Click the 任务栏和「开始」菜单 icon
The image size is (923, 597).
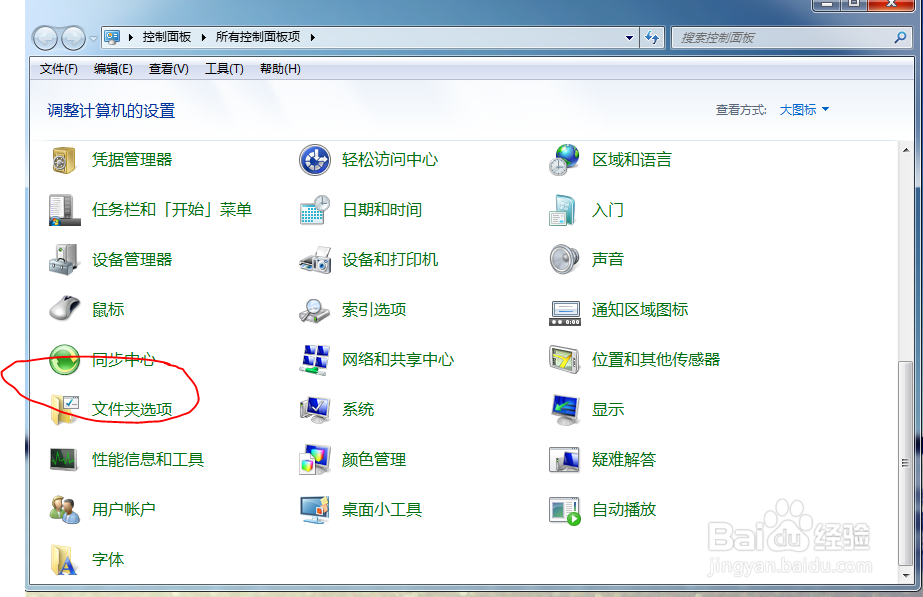point(64,210)
